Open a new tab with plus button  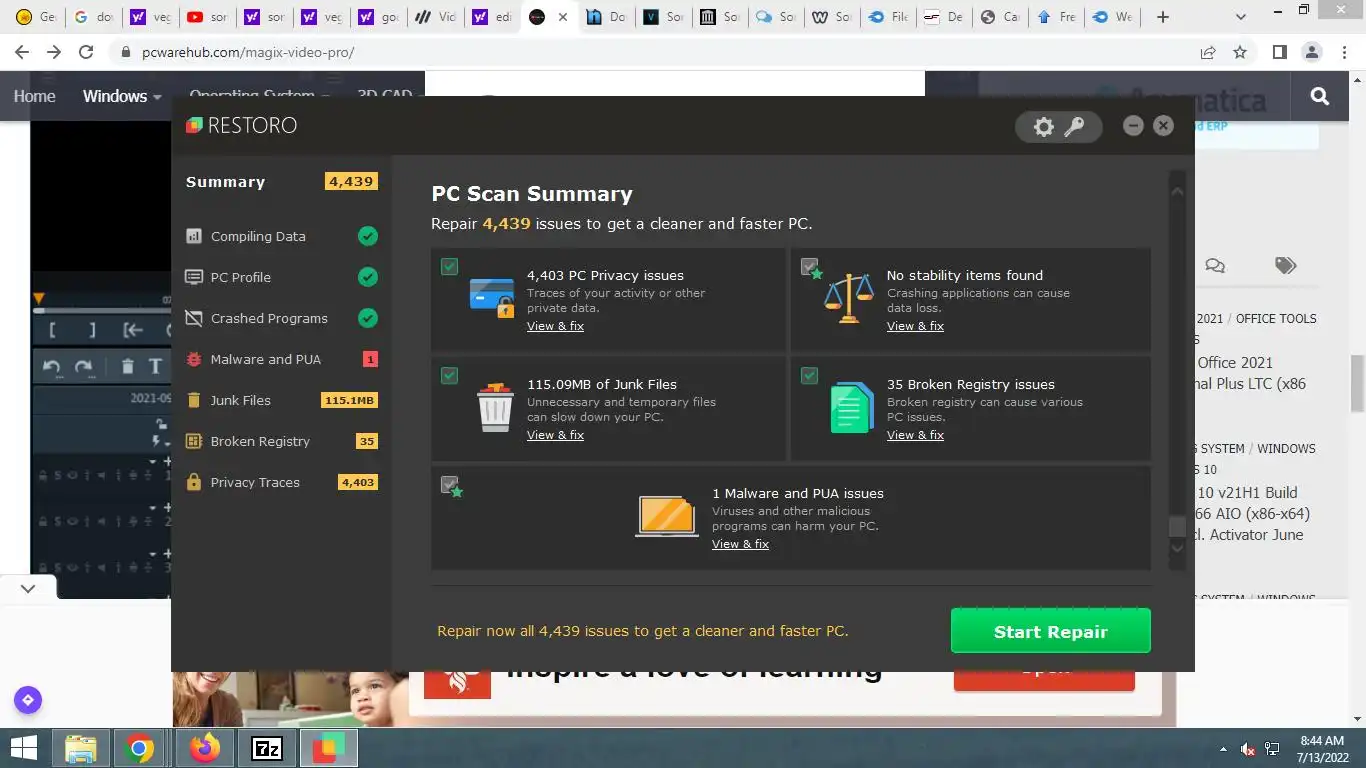(x=1162, y=17)
